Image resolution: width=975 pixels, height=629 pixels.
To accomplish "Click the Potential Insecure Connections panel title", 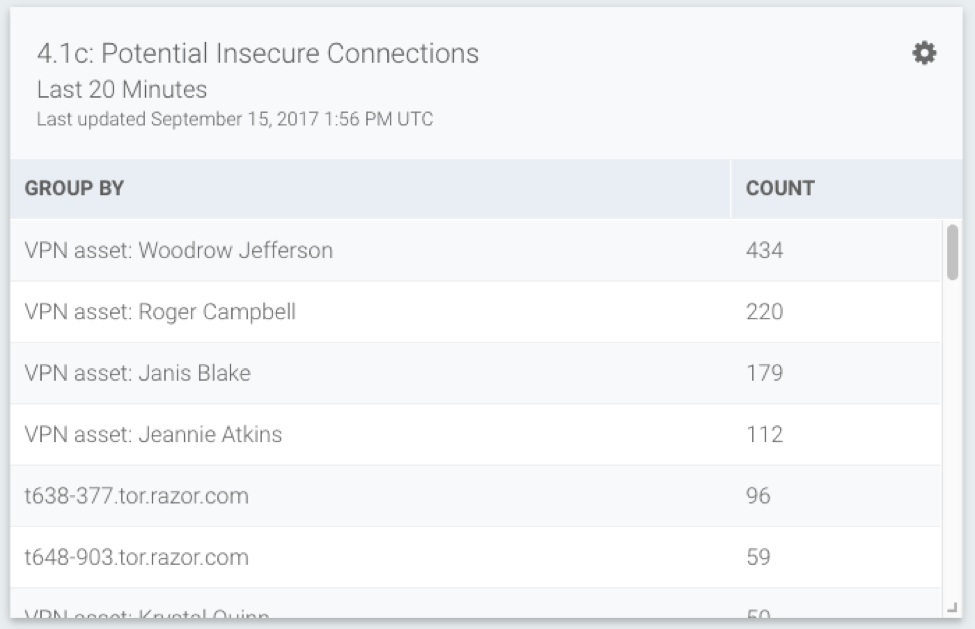I will [x=258, y=54].
